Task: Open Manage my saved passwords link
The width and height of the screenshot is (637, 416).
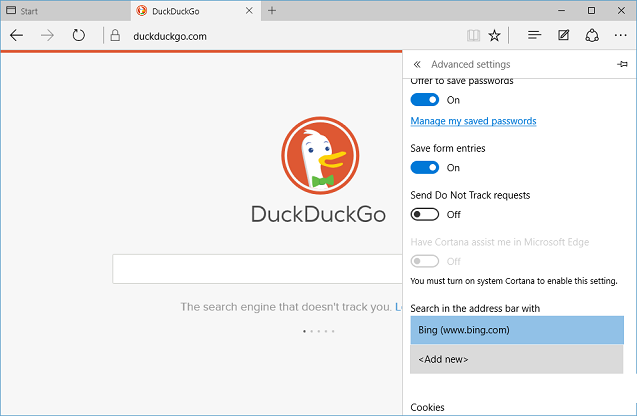Action: [x=473, y=121]
